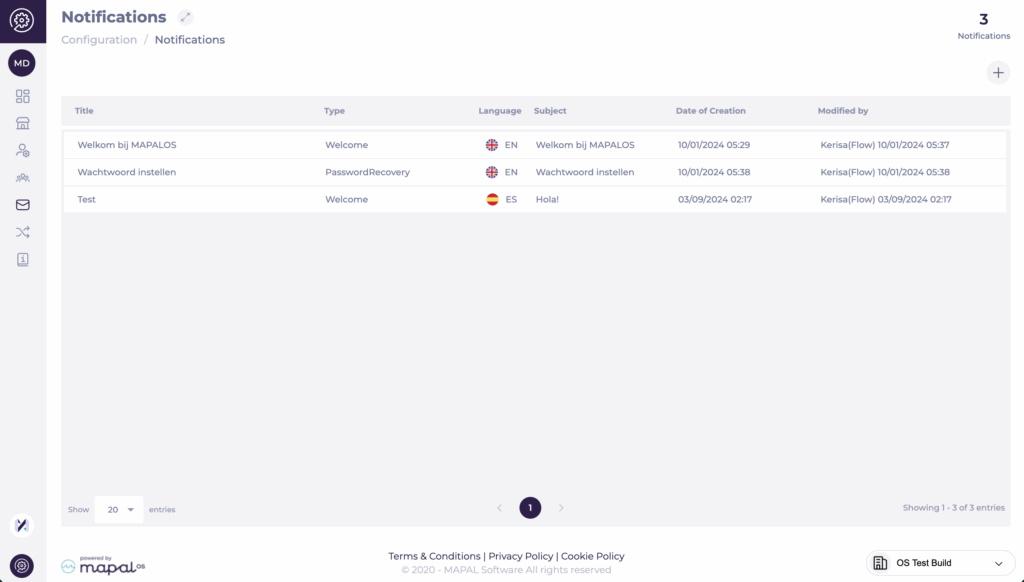1024x582 pixels.
Task: Click the configuration gear logo in sidebar
Action: click(x=22, y=21)
